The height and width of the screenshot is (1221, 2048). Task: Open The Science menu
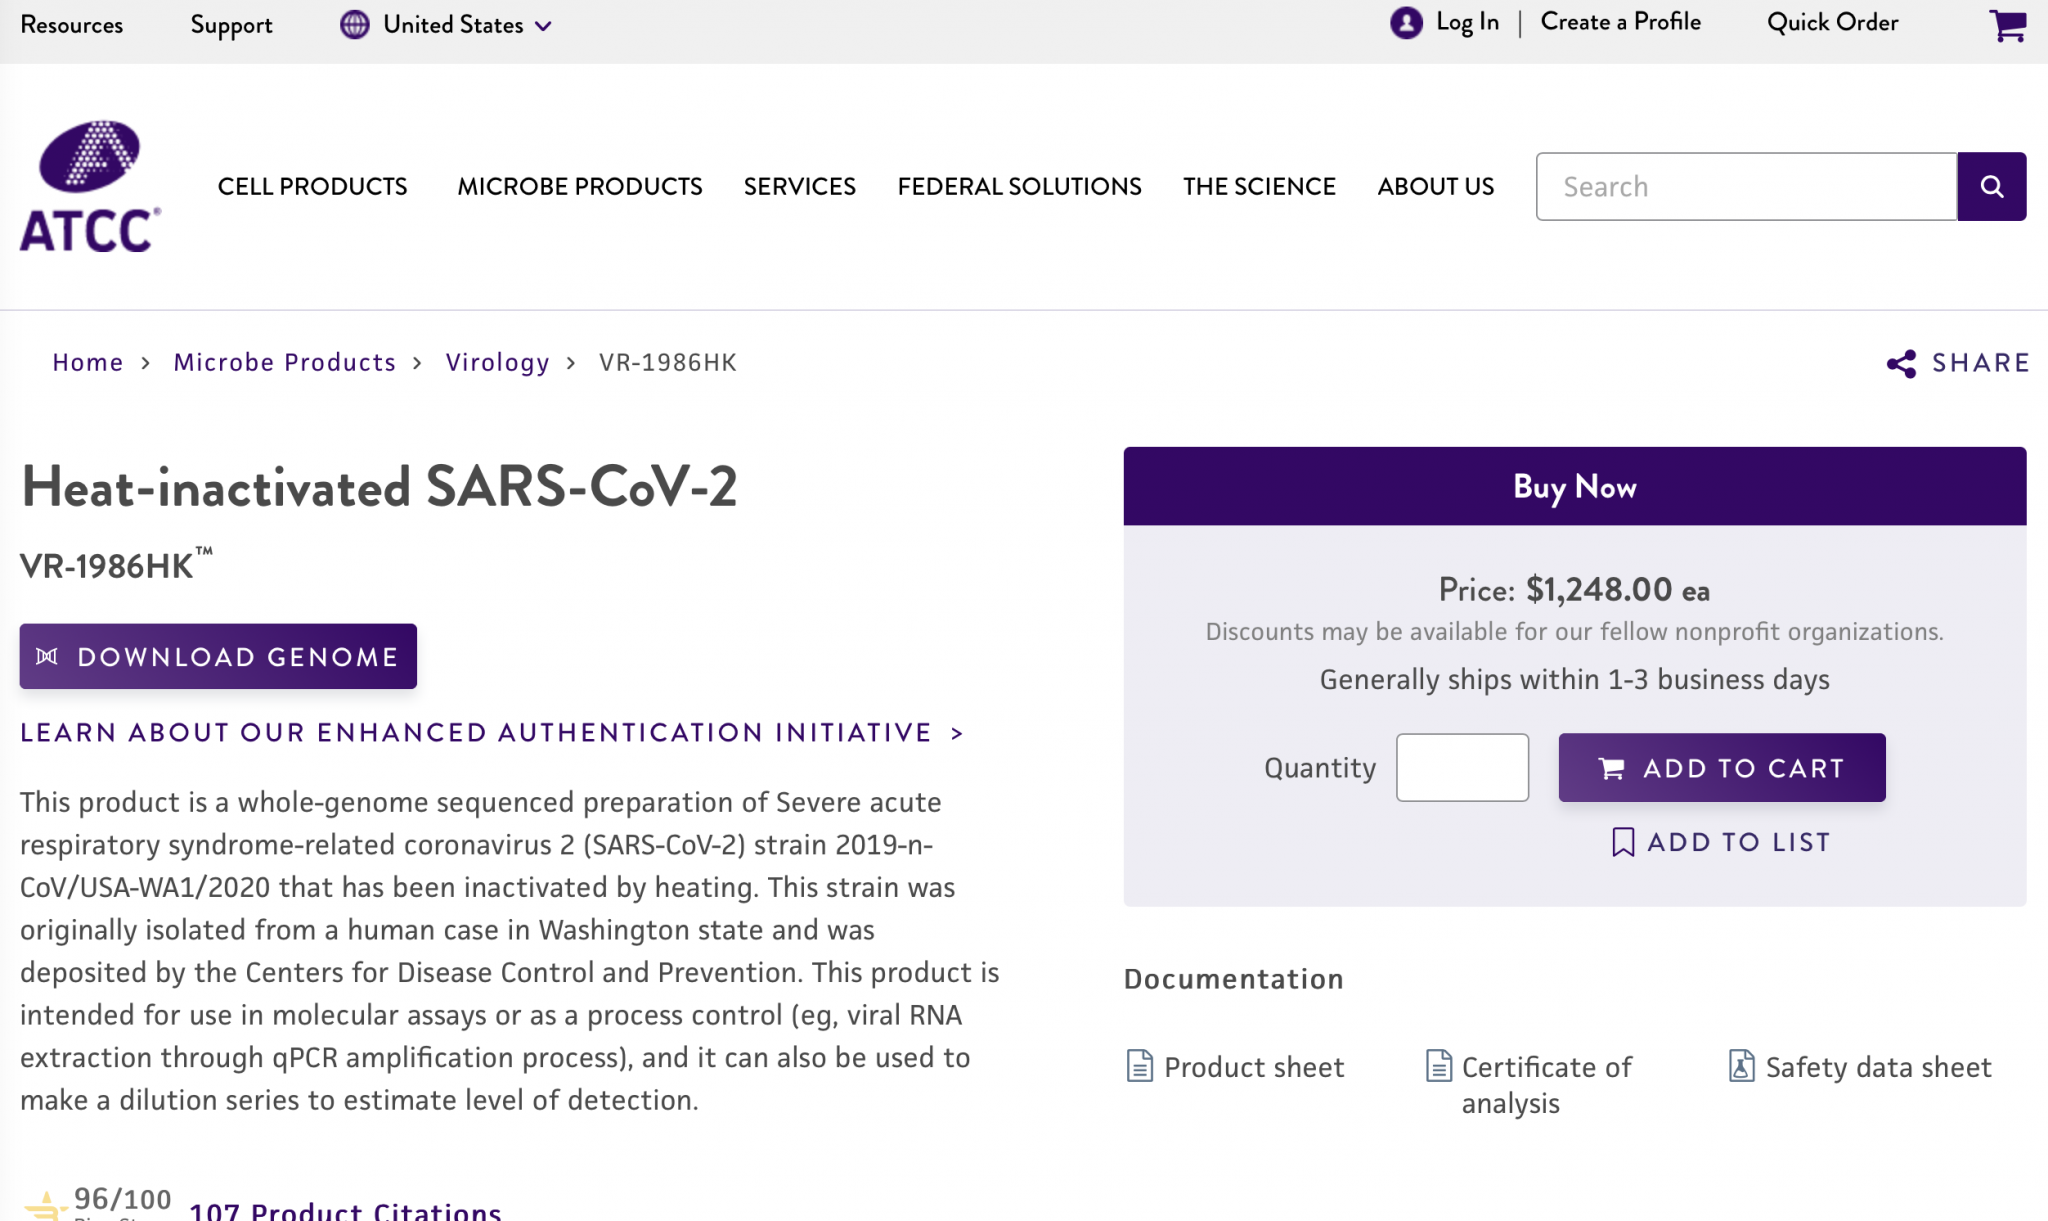pyautogui.click(x=1259, y=186)
